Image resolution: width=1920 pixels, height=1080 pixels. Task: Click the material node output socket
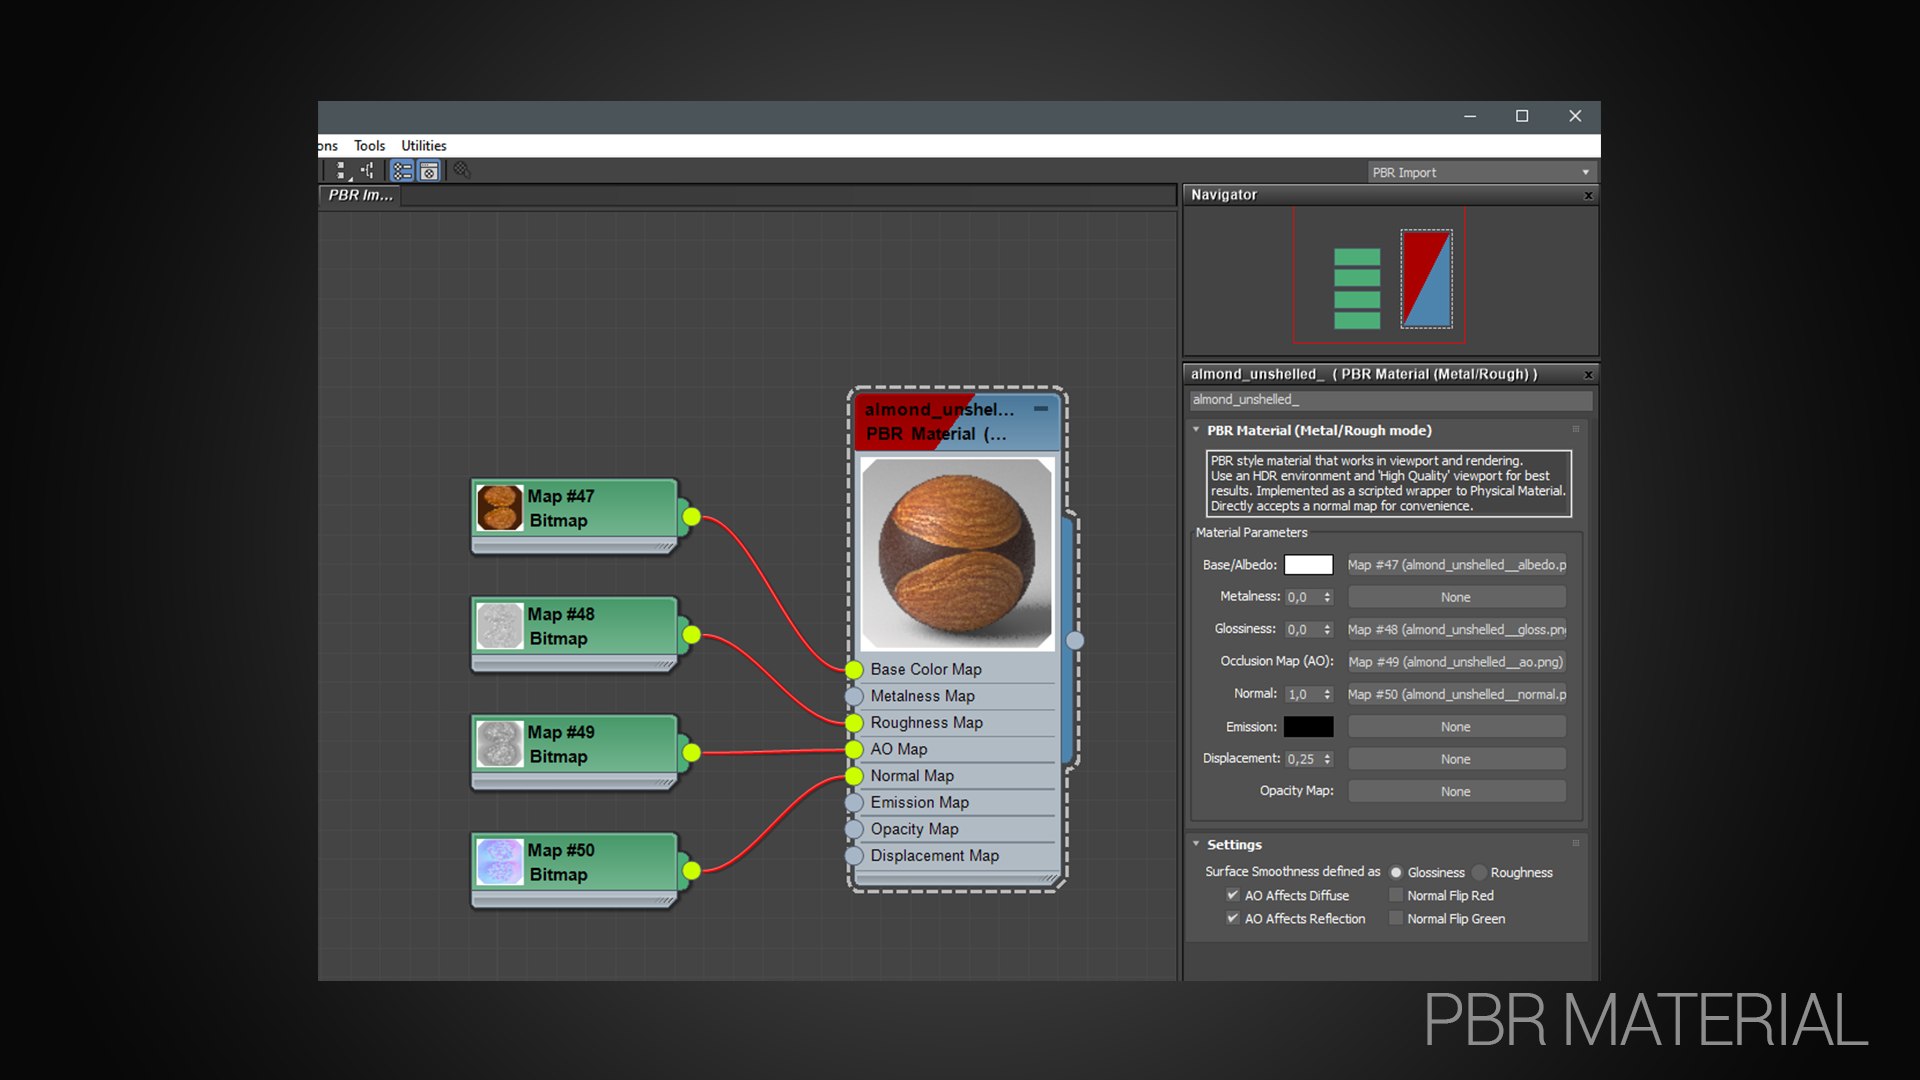pyautogui.click(x=1075, y=641)
